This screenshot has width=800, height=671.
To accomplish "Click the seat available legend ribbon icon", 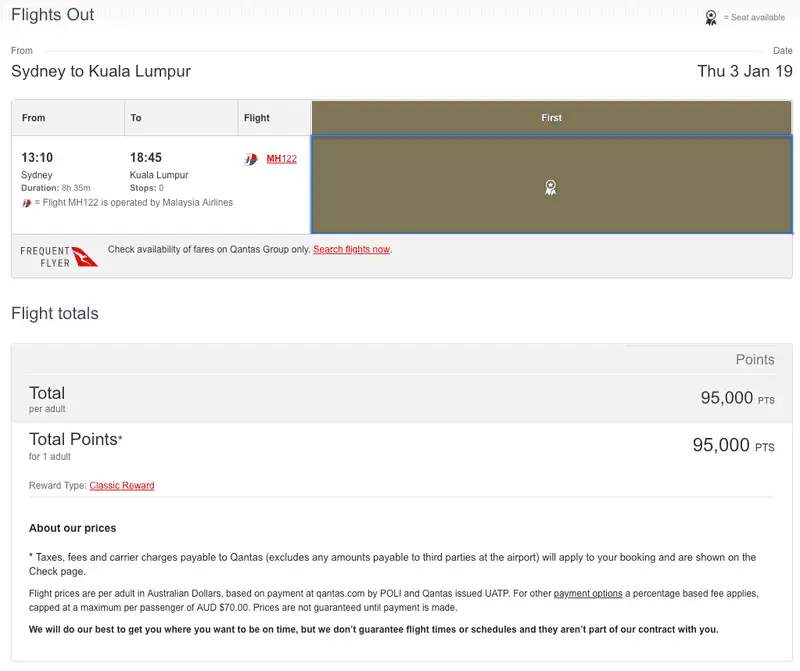I will point(711,18).
